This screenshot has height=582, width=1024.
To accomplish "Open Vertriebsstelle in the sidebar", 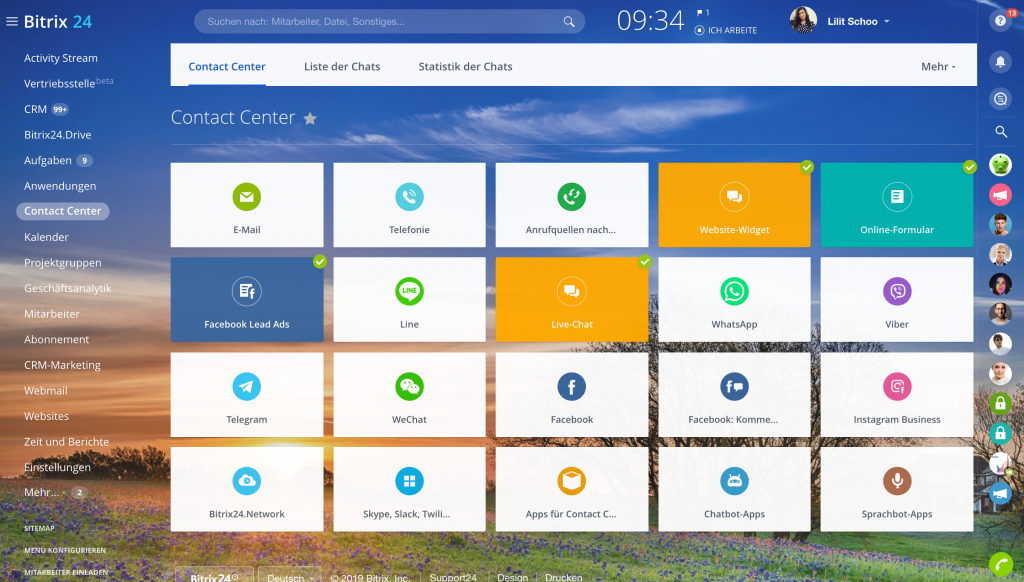I will coord(59,84).
